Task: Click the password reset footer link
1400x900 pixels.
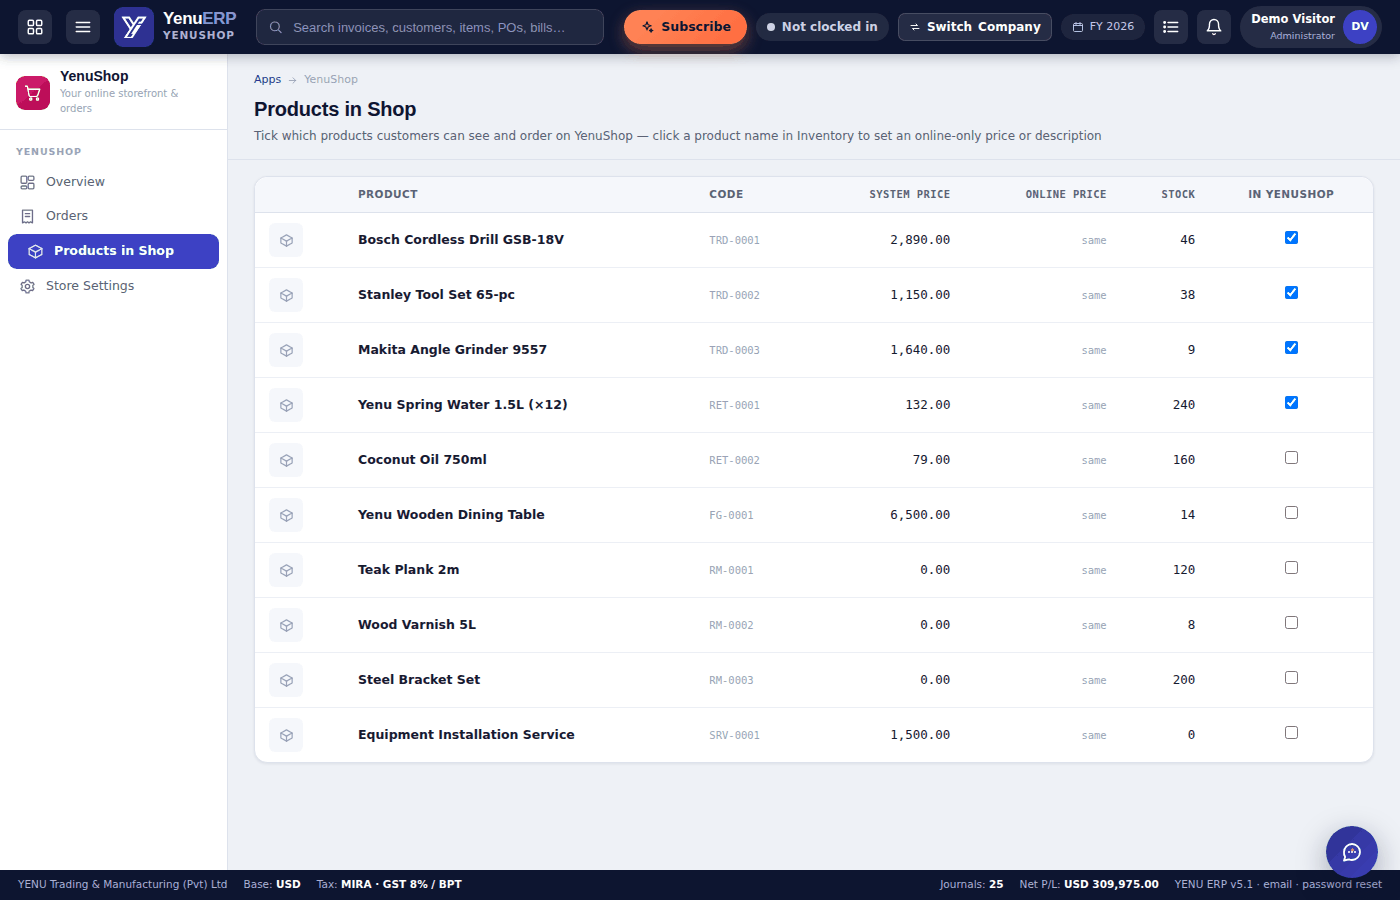Action: point(1342,884)
